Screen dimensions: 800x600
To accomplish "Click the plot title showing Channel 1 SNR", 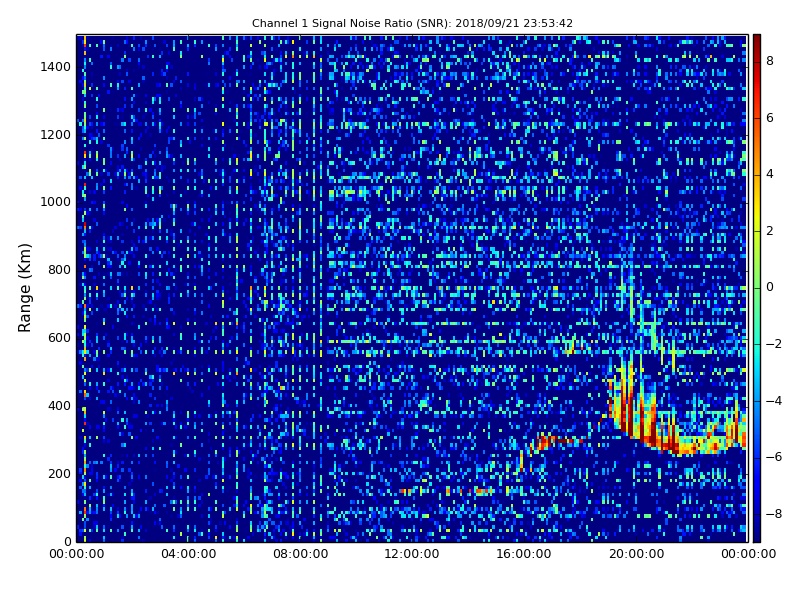I will tap(412, 23).
